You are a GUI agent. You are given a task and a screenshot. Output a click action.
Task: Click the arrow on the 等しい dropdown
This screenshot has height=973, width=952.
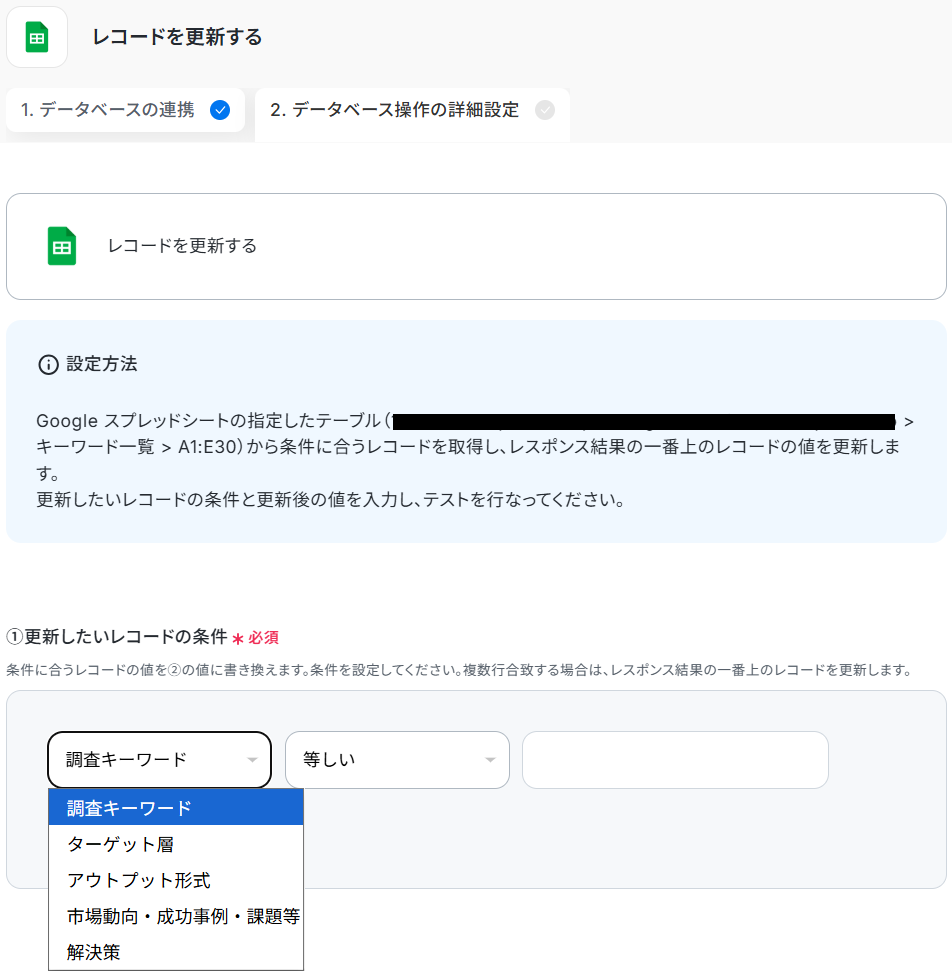pyautogui.click(x=490, y=760)
